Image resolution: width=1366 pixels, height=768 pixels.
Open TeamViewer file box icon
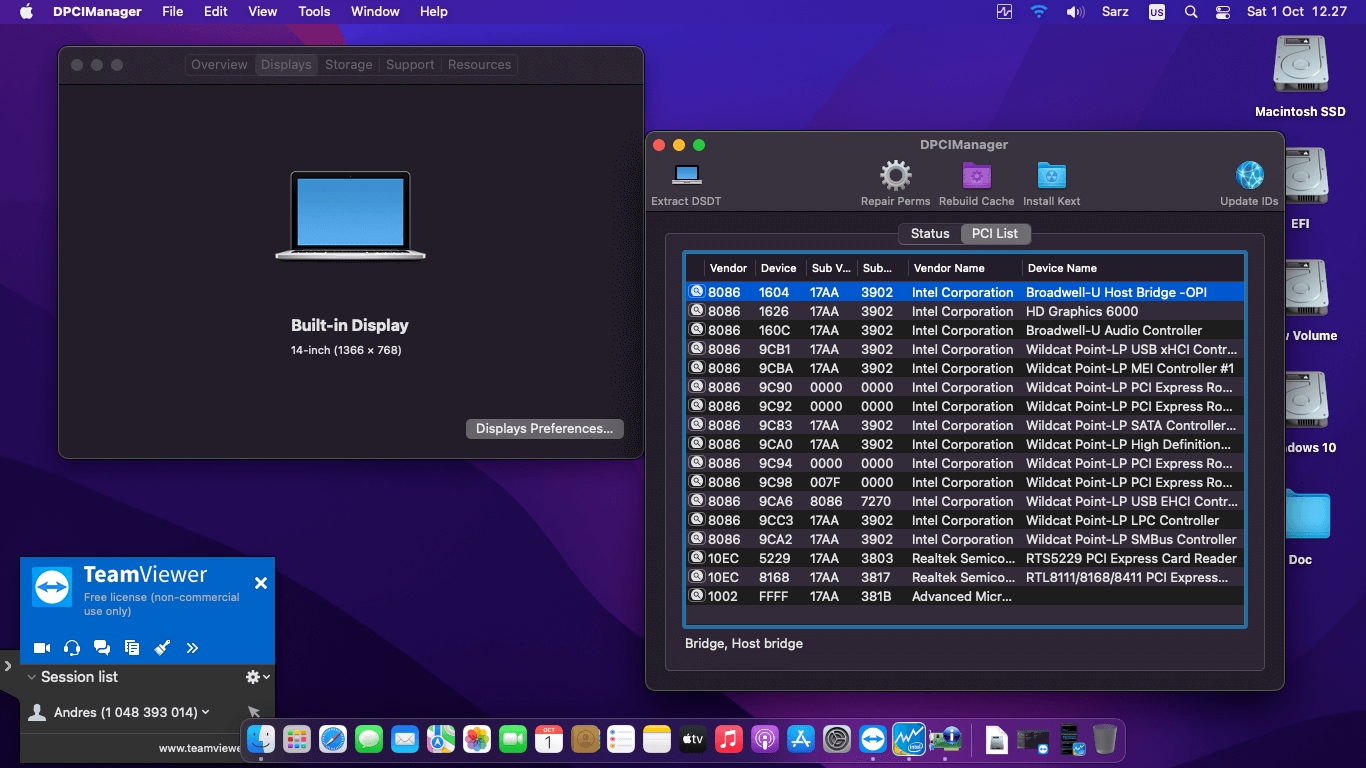(132, 648)
